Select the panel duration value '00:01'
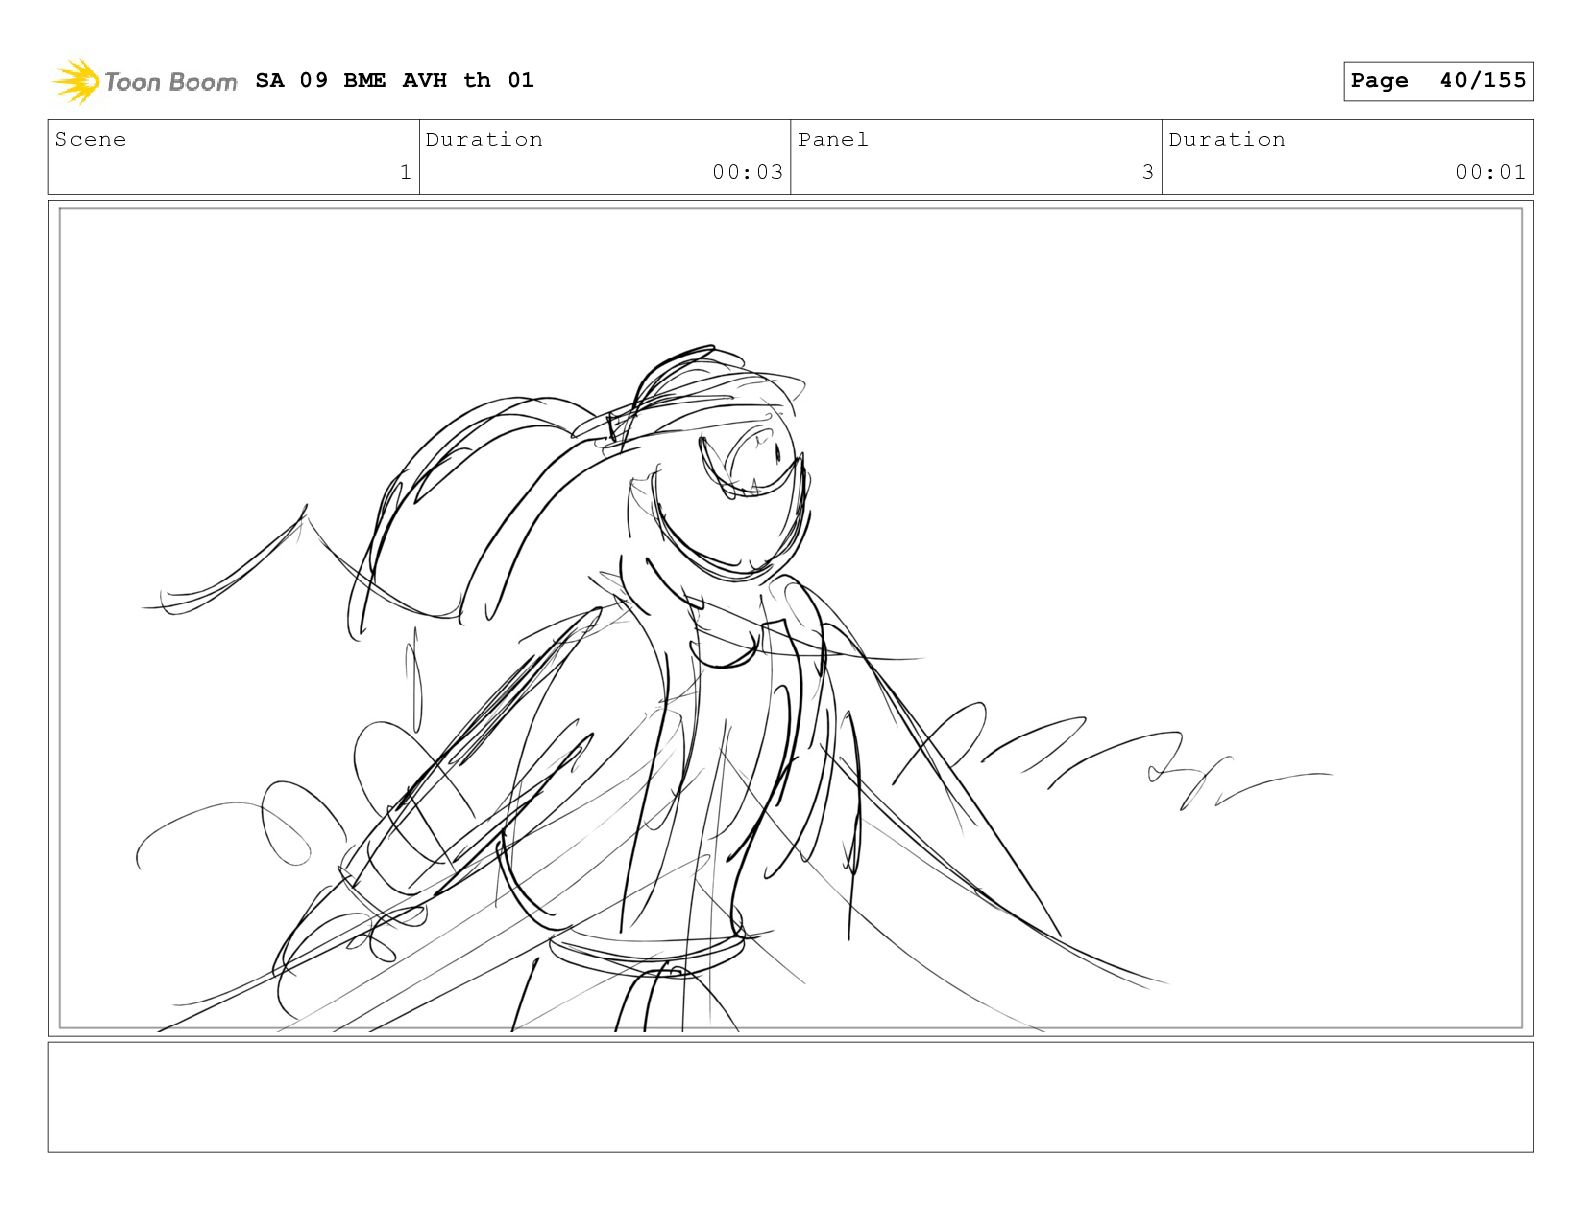 click(x=1490, y=172)
